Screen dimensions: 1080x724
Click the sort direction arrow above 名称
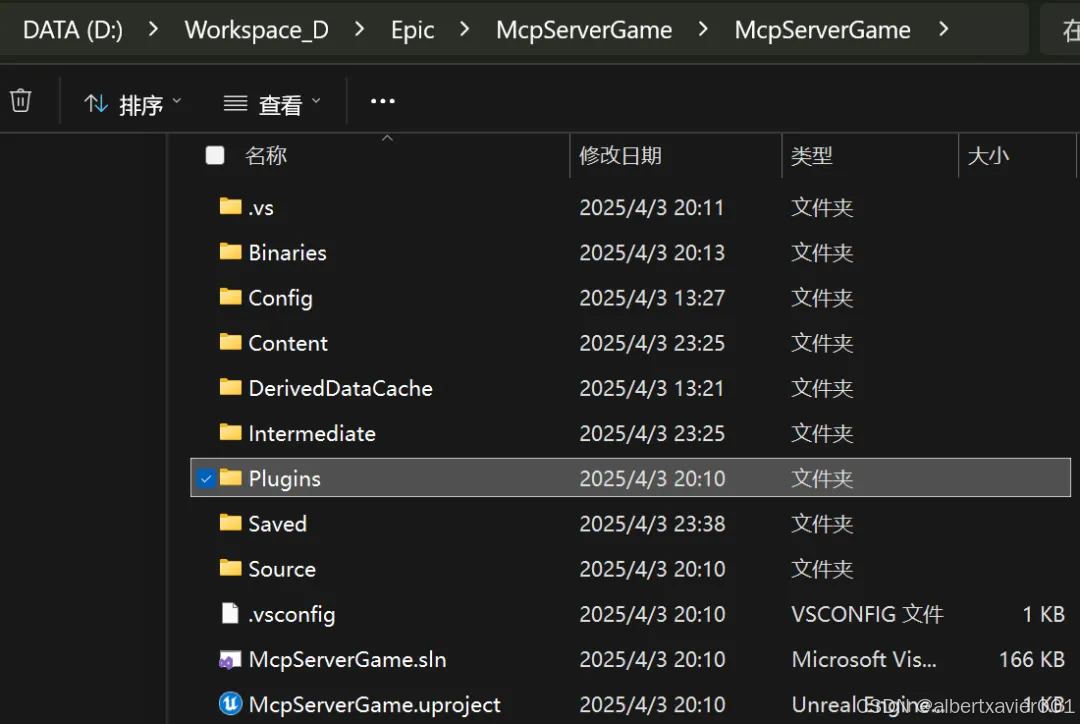point(387,138)
